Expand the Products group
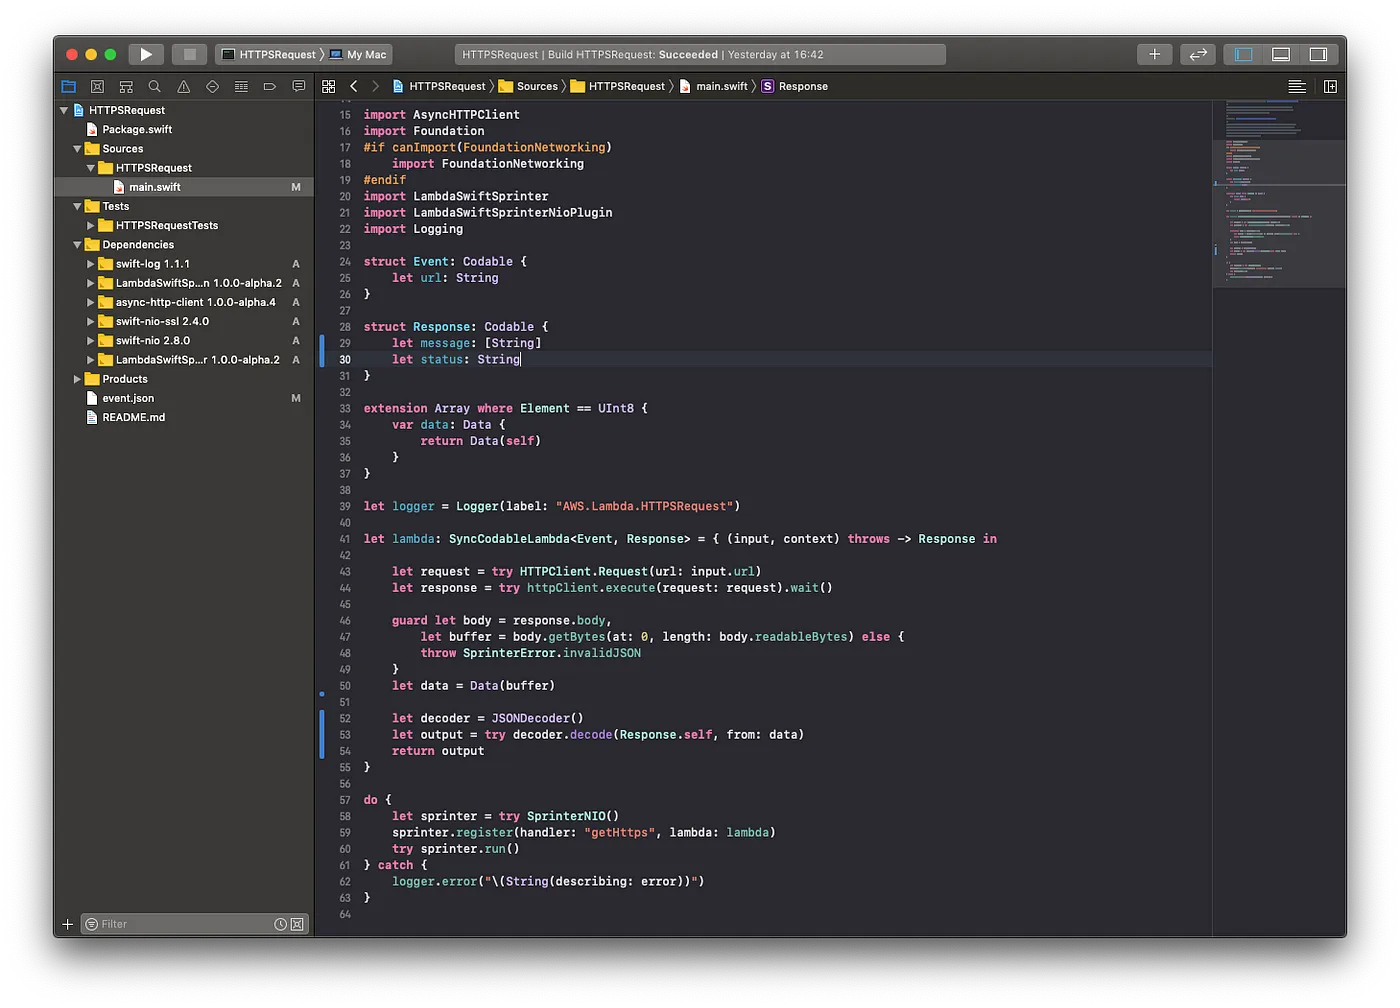The height and width of the screenshot is (1008, 1400). pyautogui.click(x=77, y=379)
